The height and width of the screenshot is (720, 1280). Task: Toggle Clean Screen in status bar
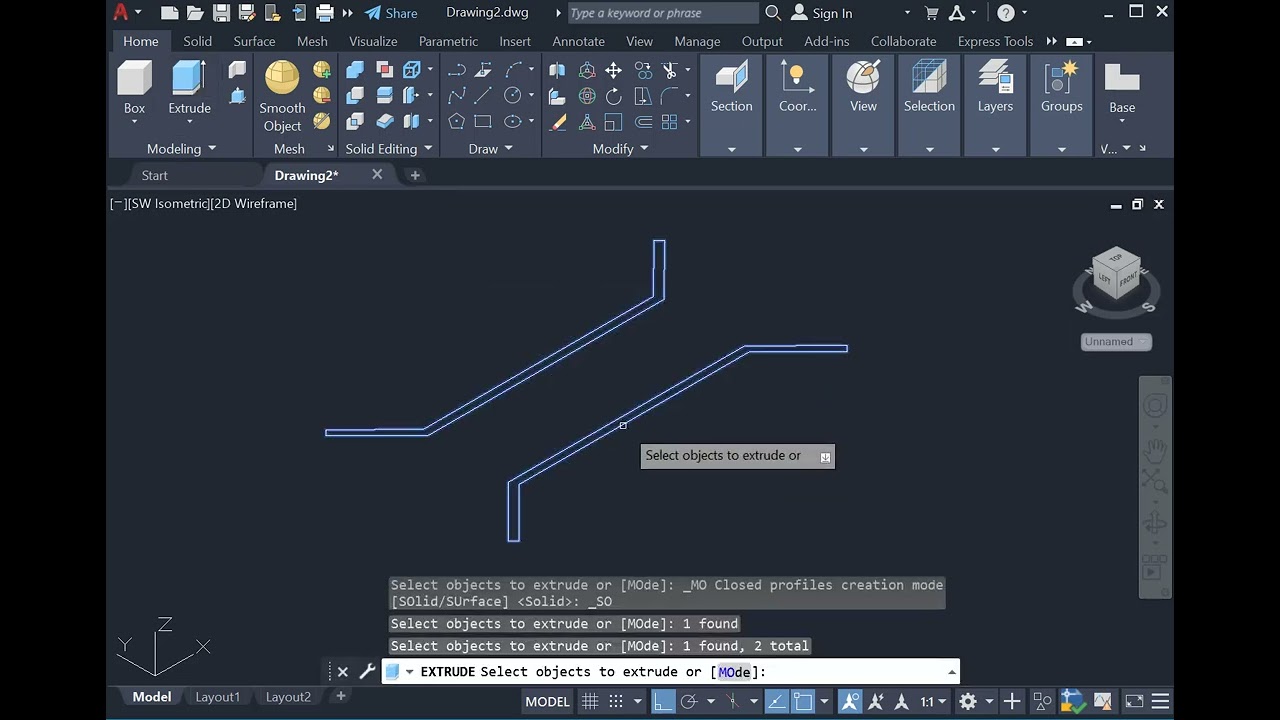(x=1134, y=701)
